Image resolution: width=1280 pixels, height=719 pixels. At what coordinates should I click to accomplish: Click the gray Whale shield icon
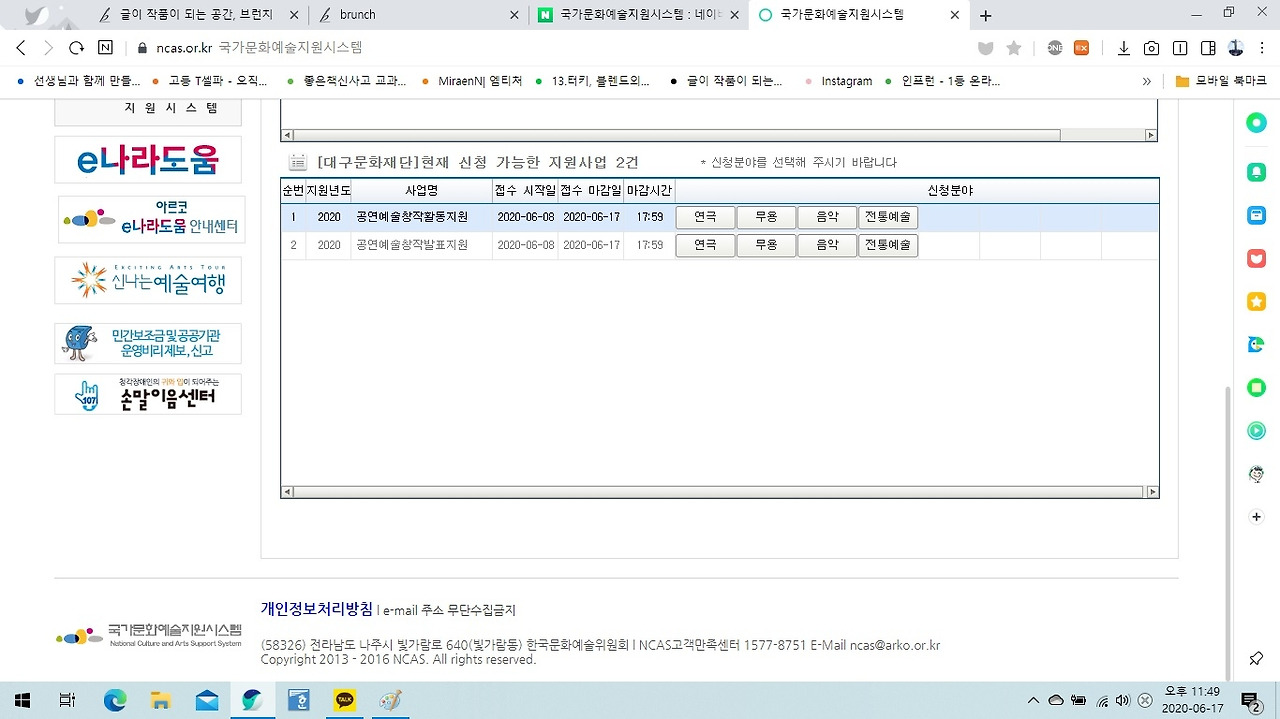(985, 48)
